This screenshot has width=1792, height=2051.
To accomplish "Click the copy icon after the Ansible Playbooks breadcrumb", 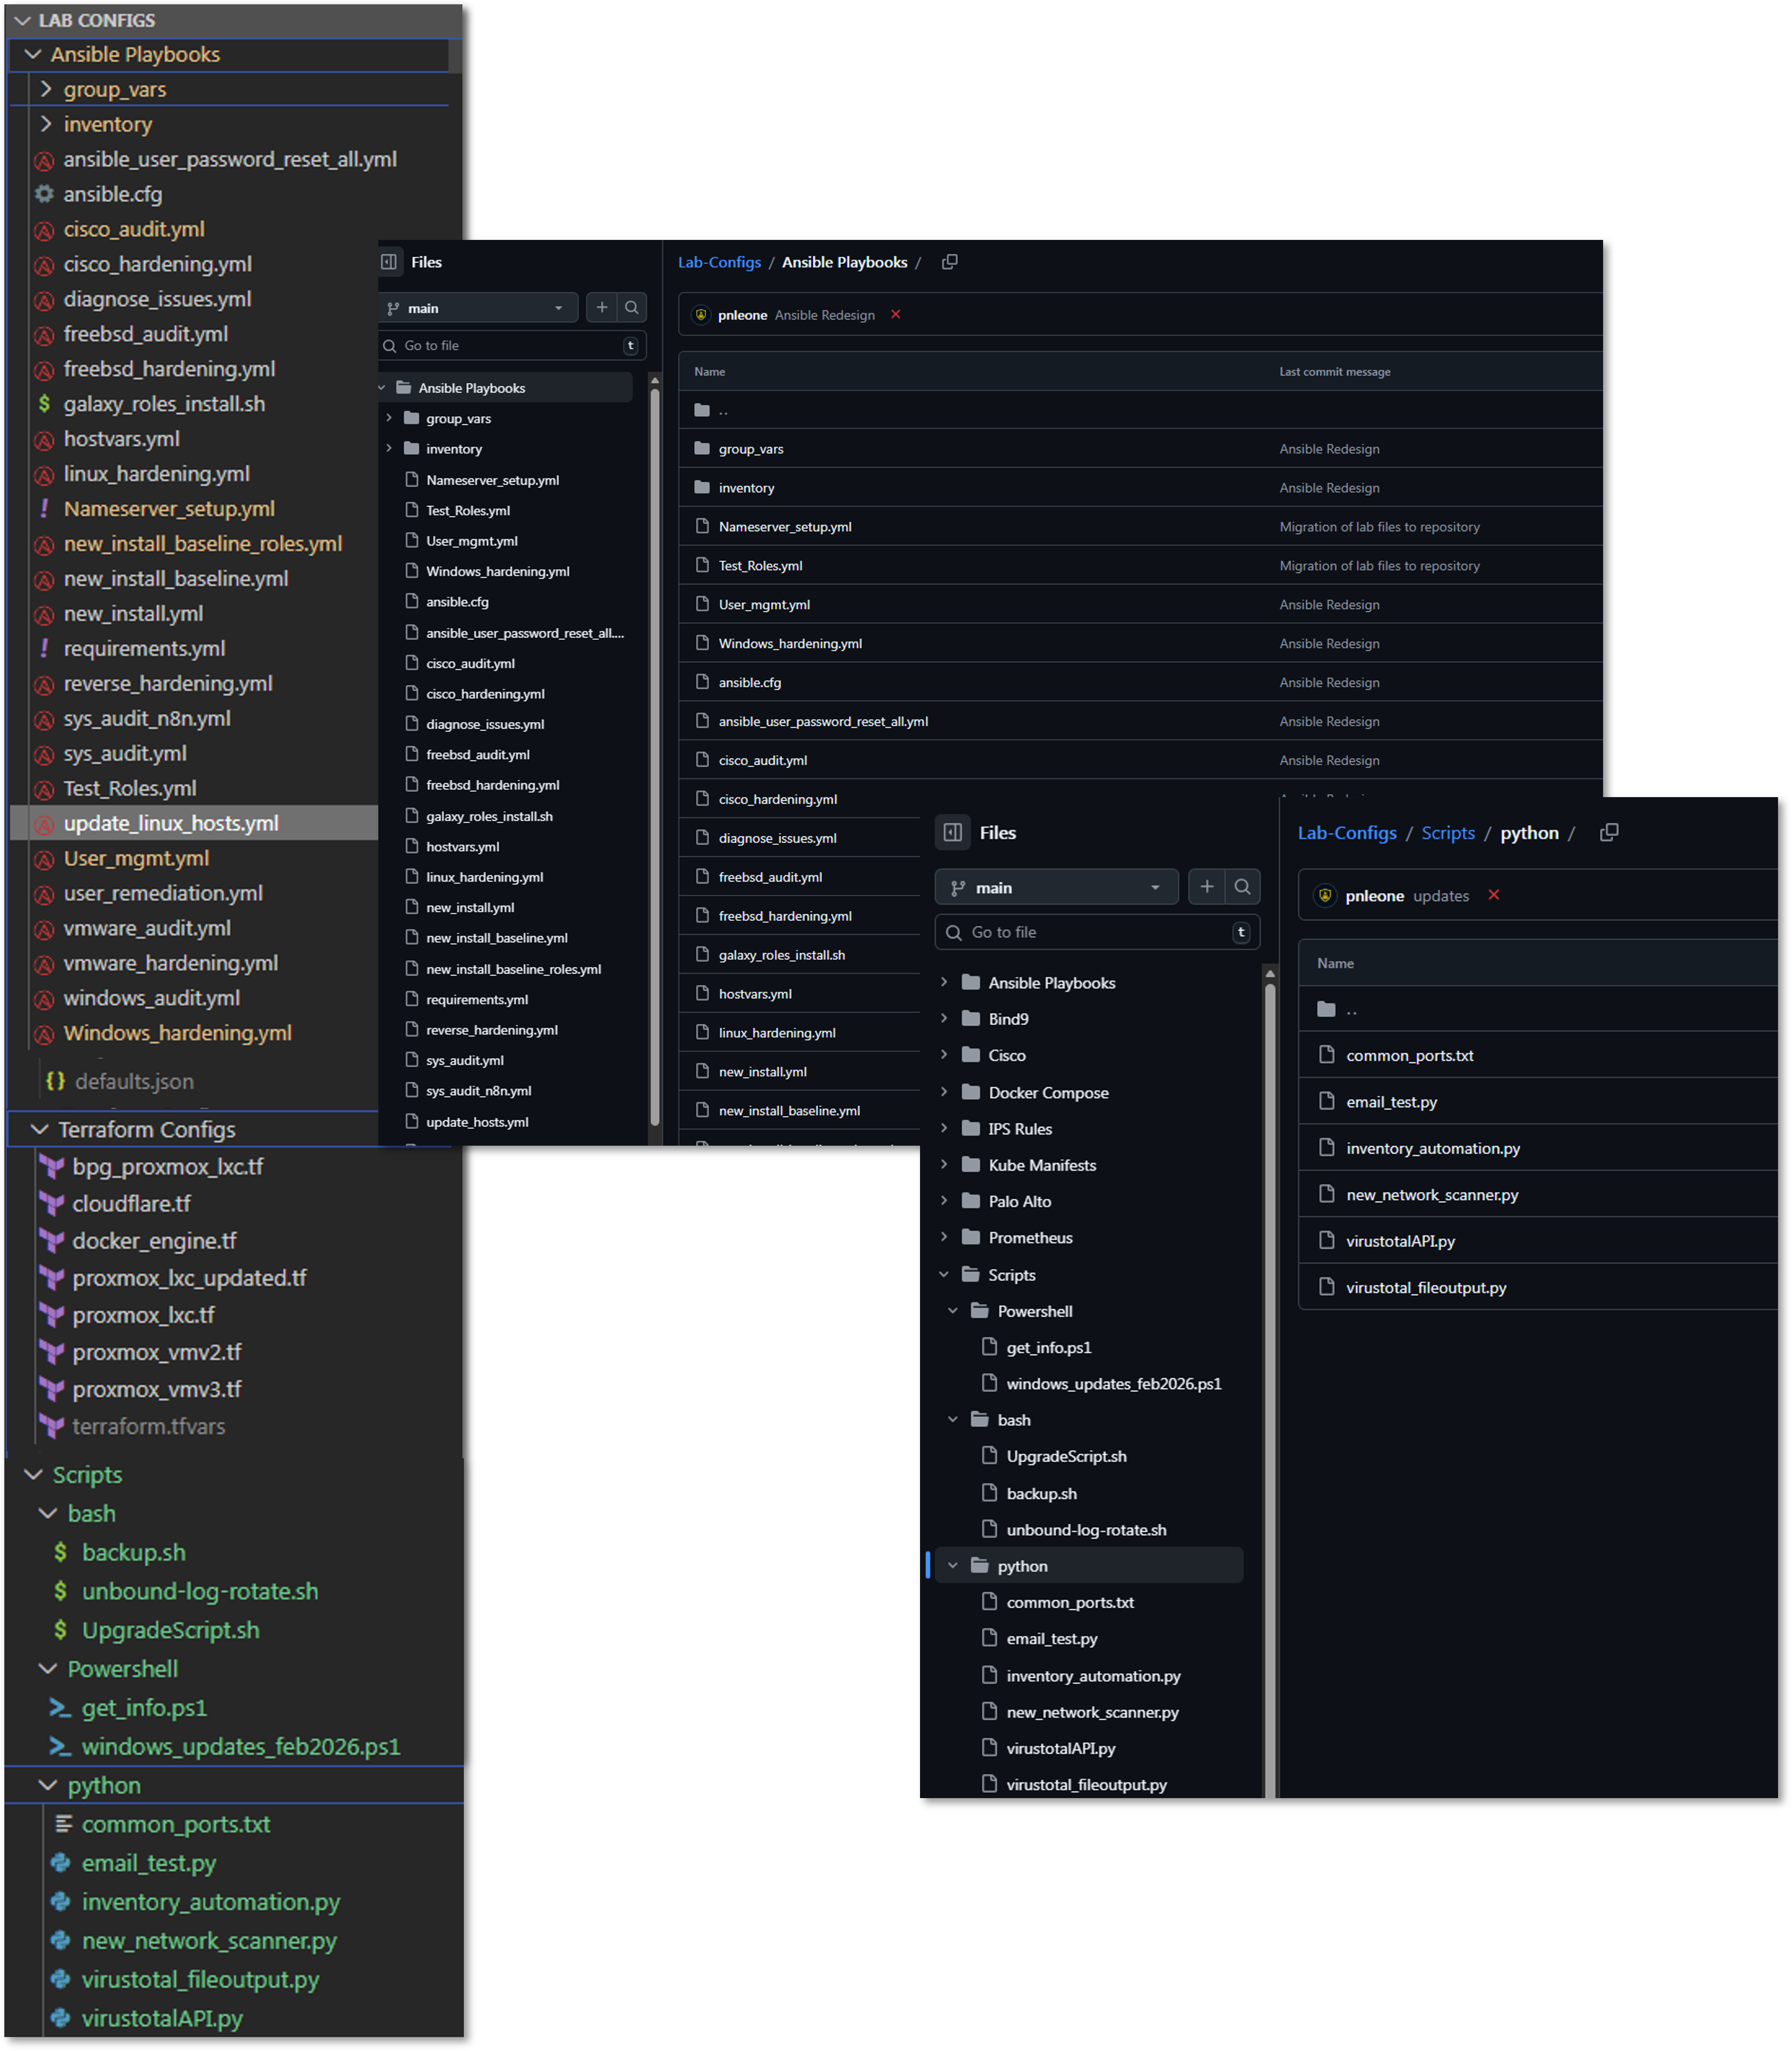I will coord(949,261).
